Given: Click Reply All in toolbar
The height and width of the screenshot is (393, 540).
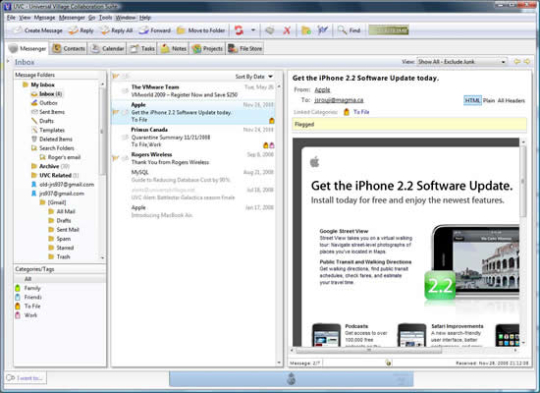Looking at the screenshot, I should coord(116,30).
